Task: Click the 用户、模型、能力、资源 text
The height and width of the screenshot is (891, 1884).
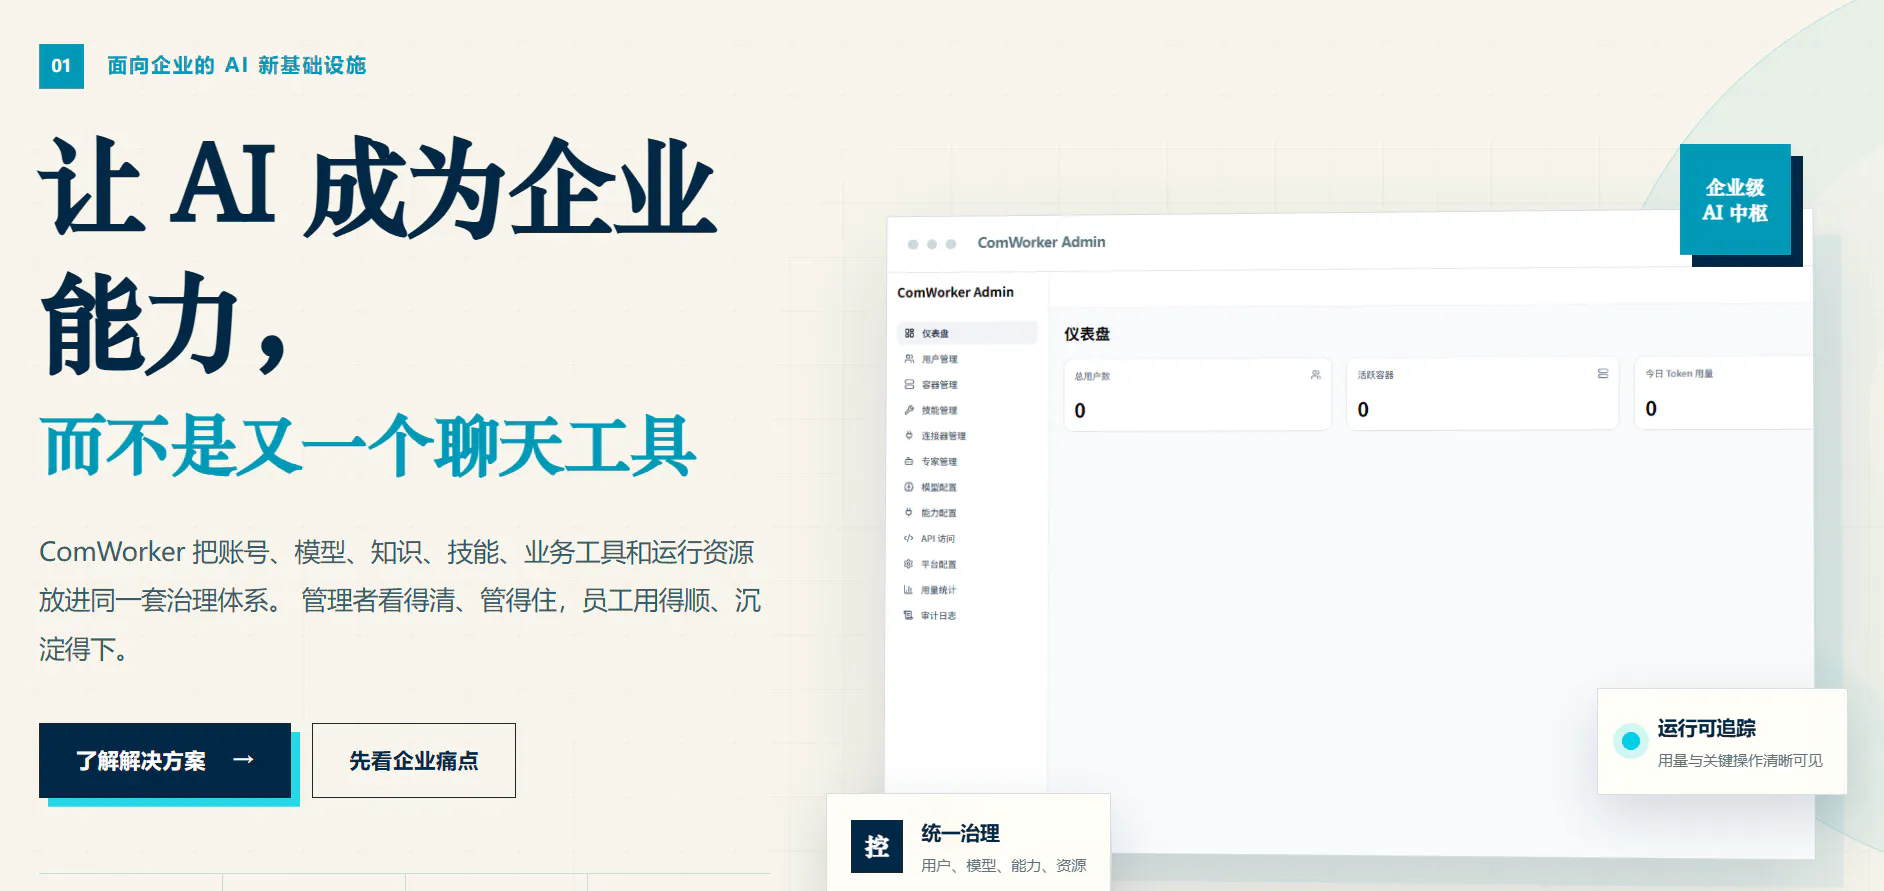Action: [1003, 865]
